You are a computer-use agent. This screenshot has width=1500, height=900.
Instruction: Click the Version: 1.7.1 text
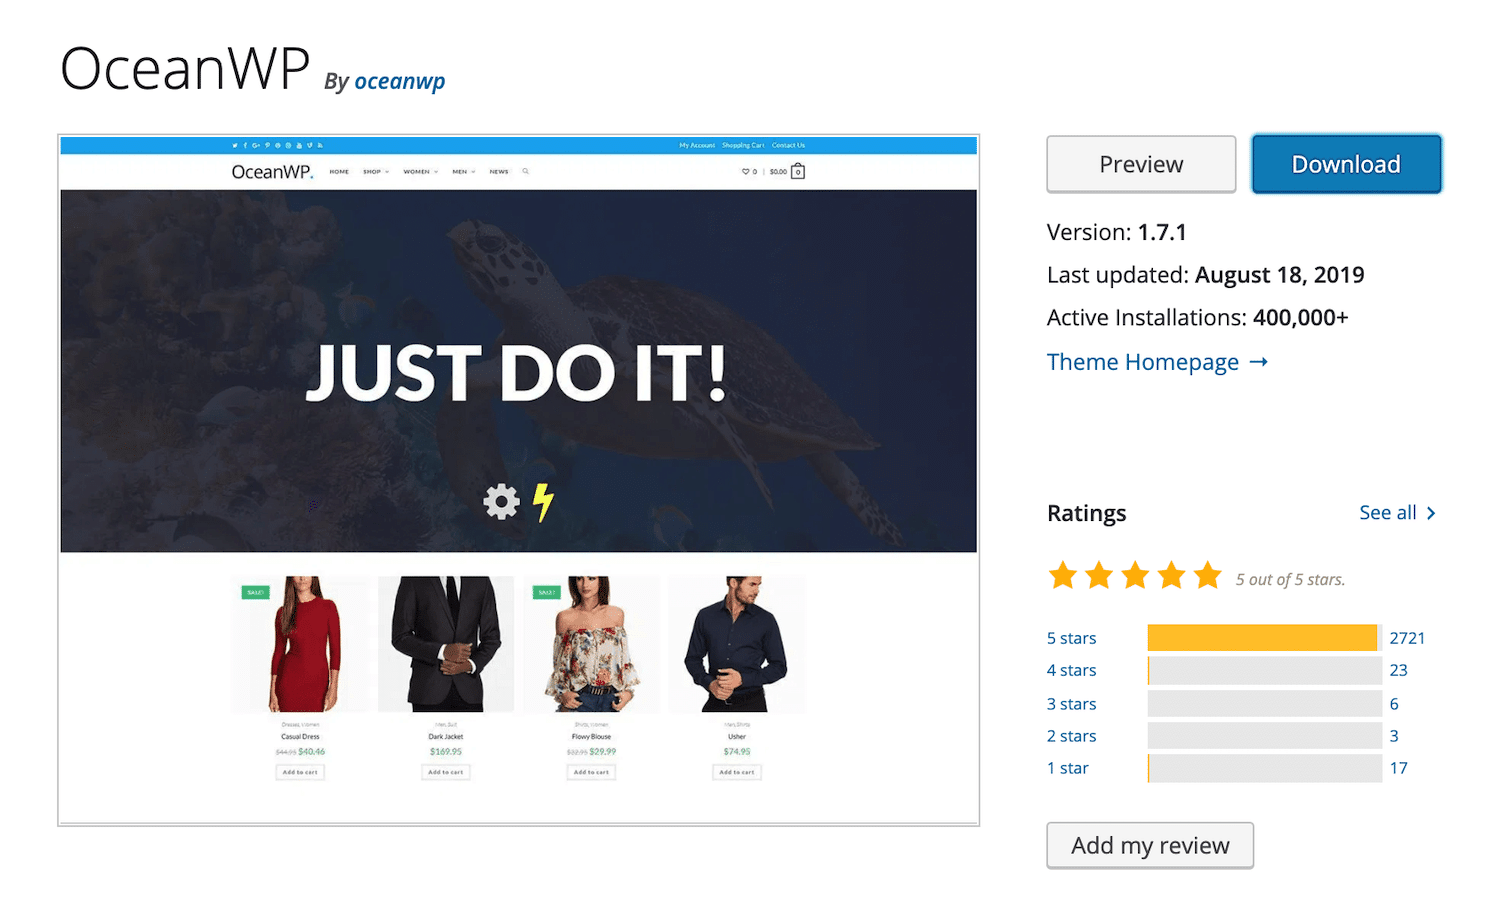pyautogui.click(x=1117, y=232)
